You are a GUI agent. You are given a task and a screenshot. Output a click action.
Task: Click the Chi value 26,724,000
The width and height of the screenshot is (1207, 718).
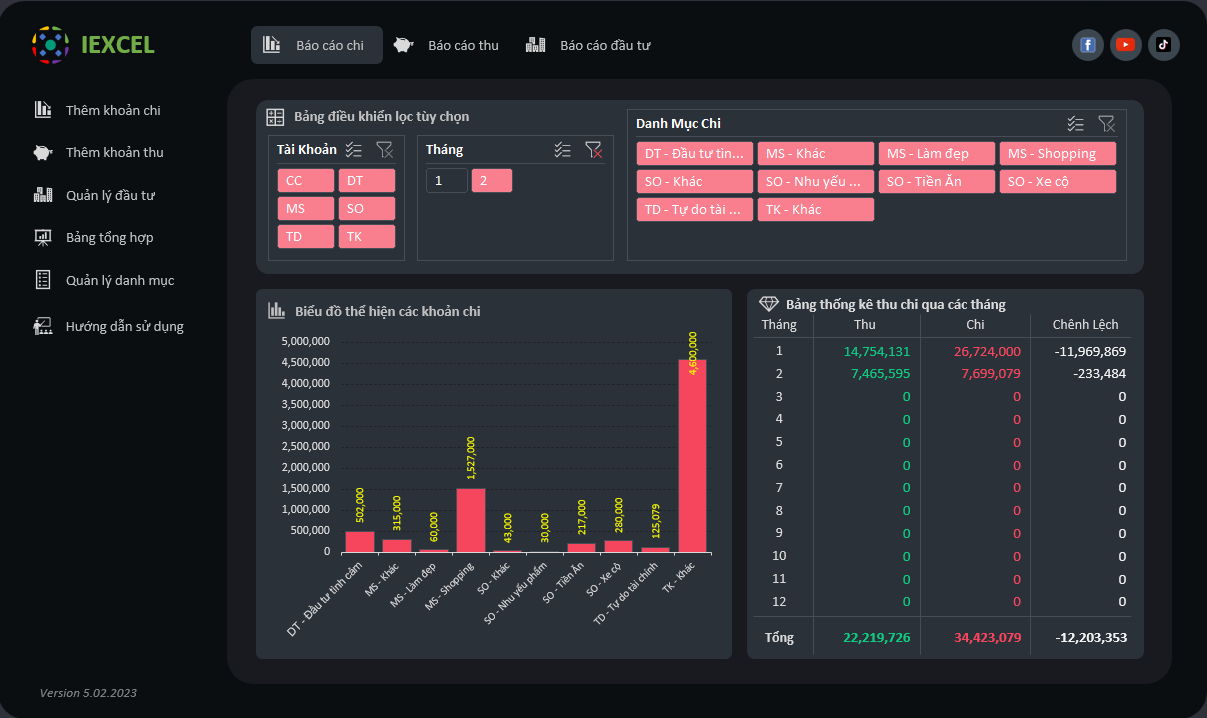tap(988, 351)
